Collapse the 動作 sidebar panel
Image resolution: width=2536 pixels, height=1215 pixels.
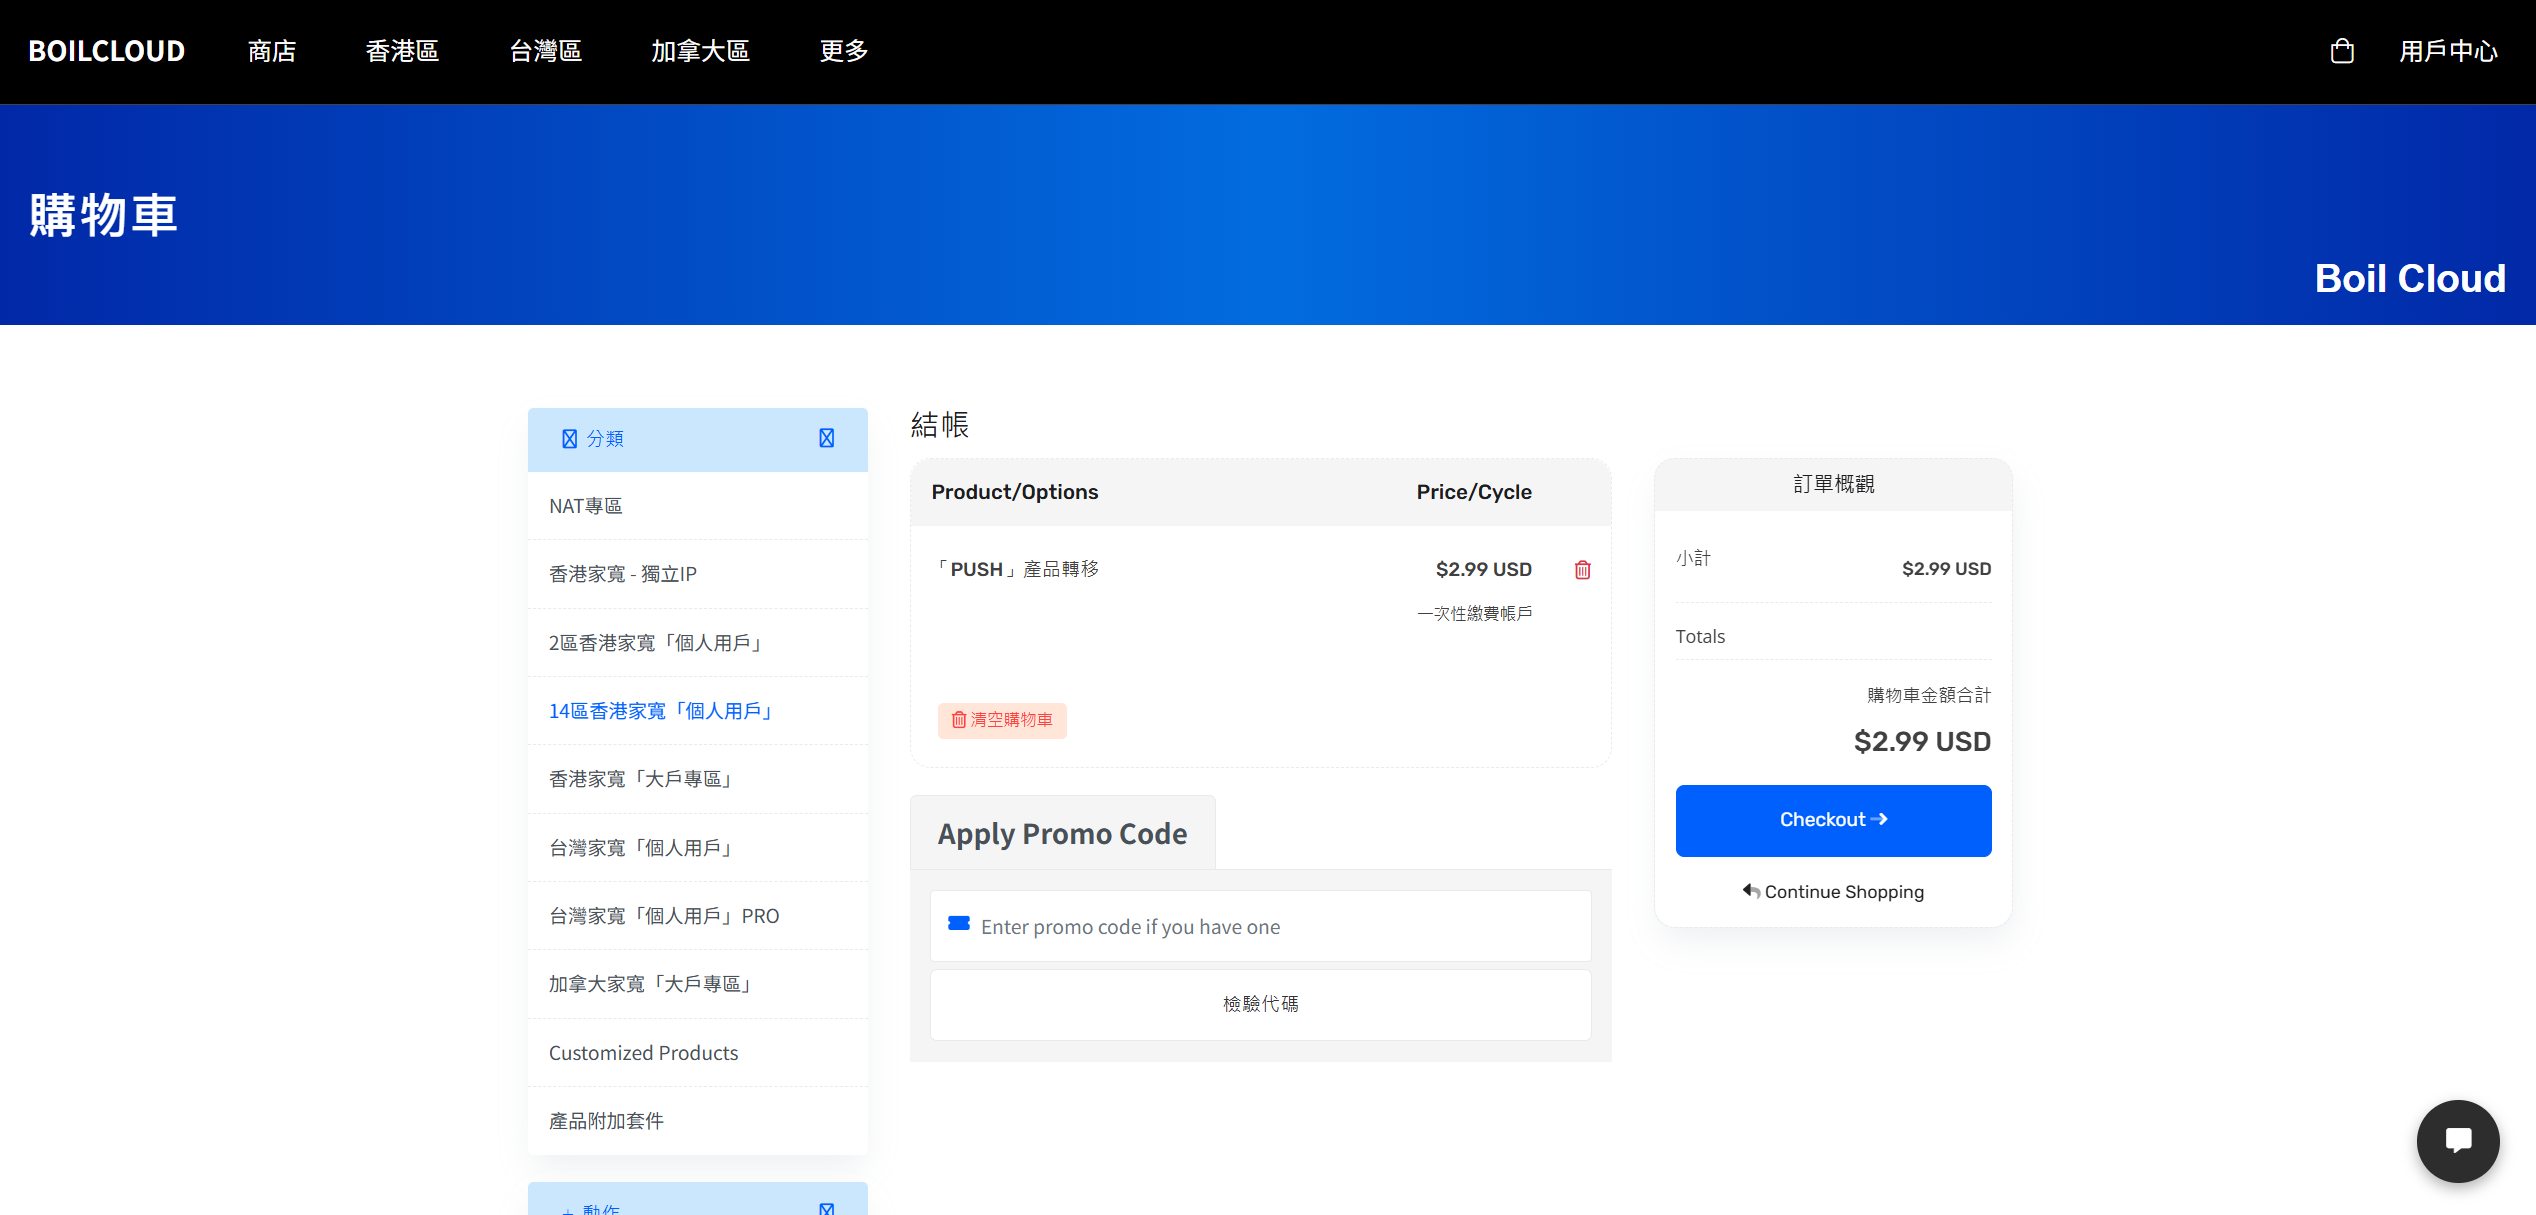point(826,1209)
